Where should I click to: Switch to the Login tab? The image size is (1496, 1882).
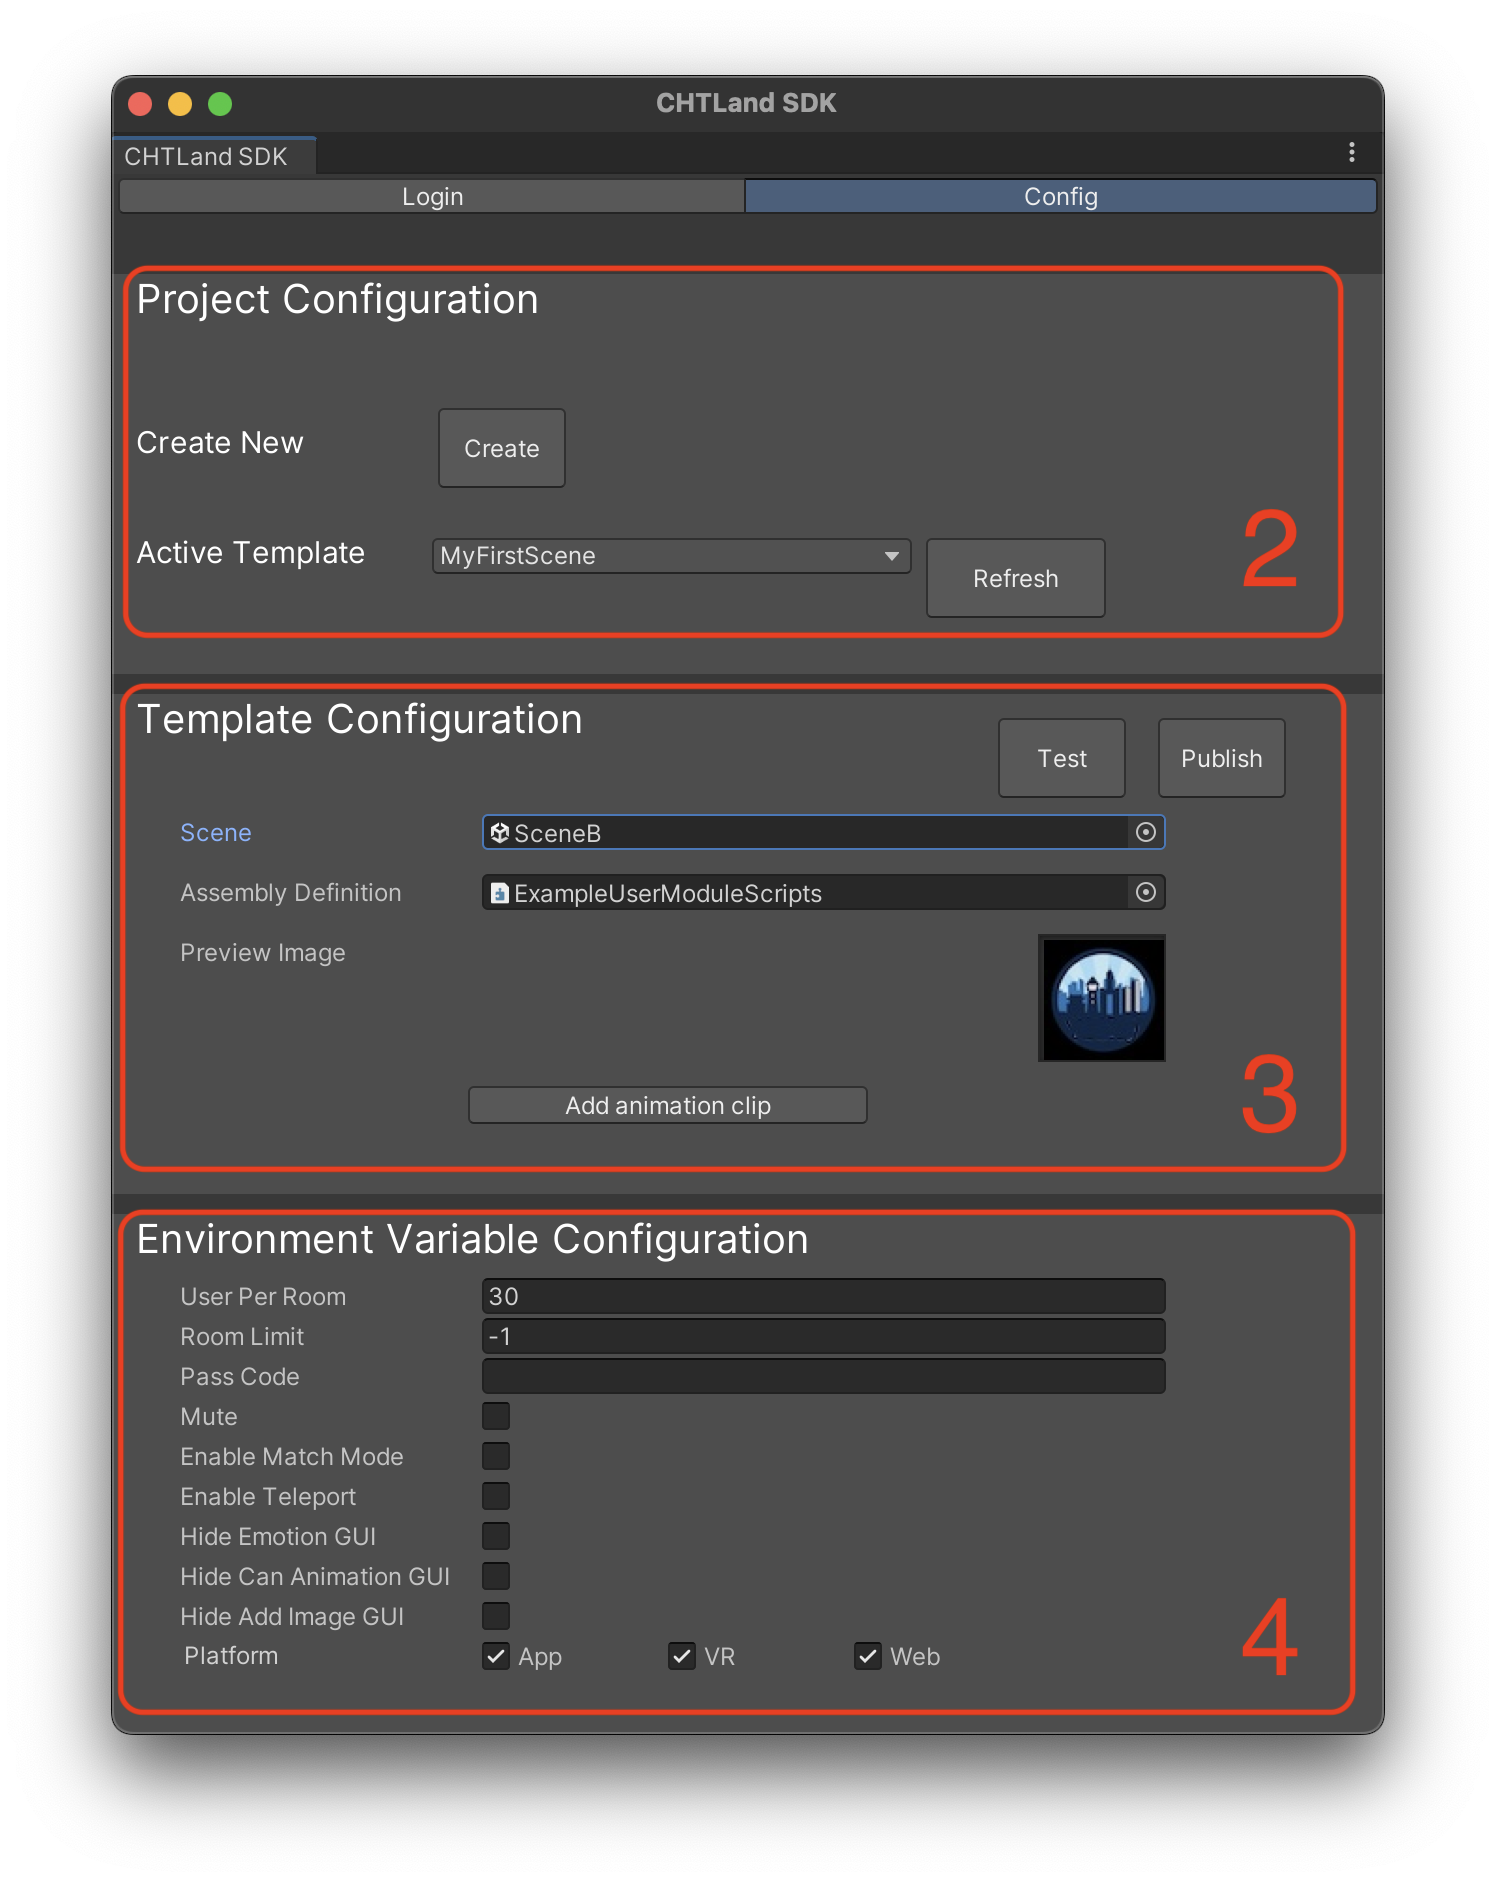click(432, 196)
